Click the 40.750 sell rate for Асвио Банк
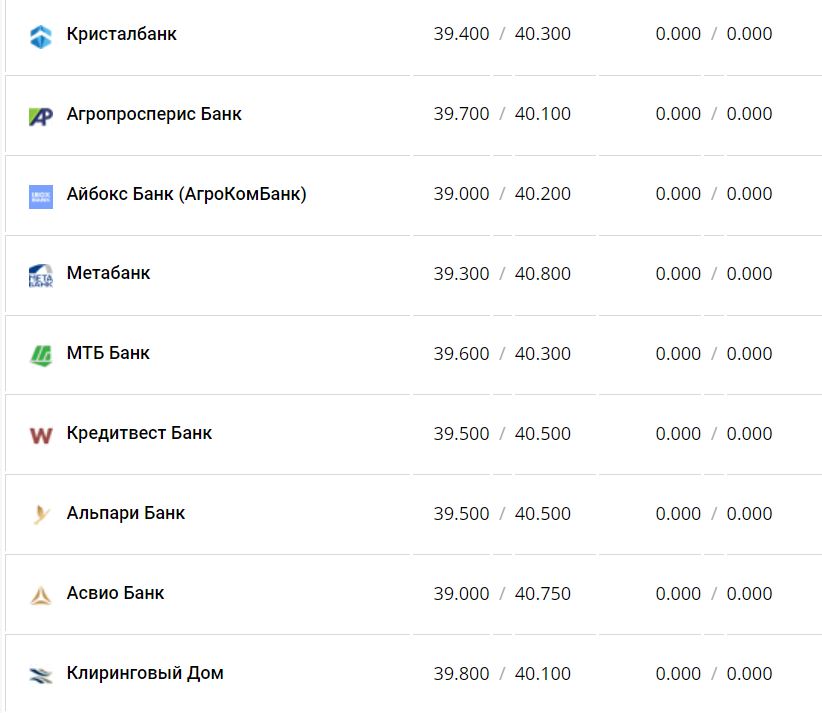Viewport: 822px width, 713px height. tap(543, 593)
